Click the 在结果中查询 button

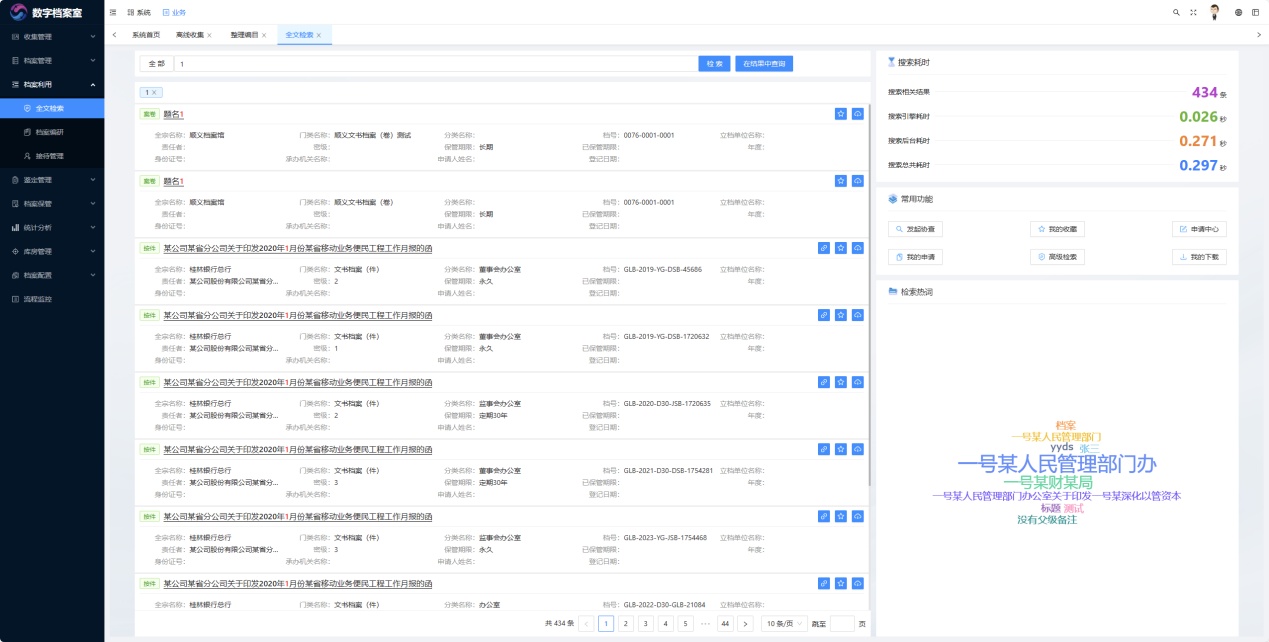(764, 64)
